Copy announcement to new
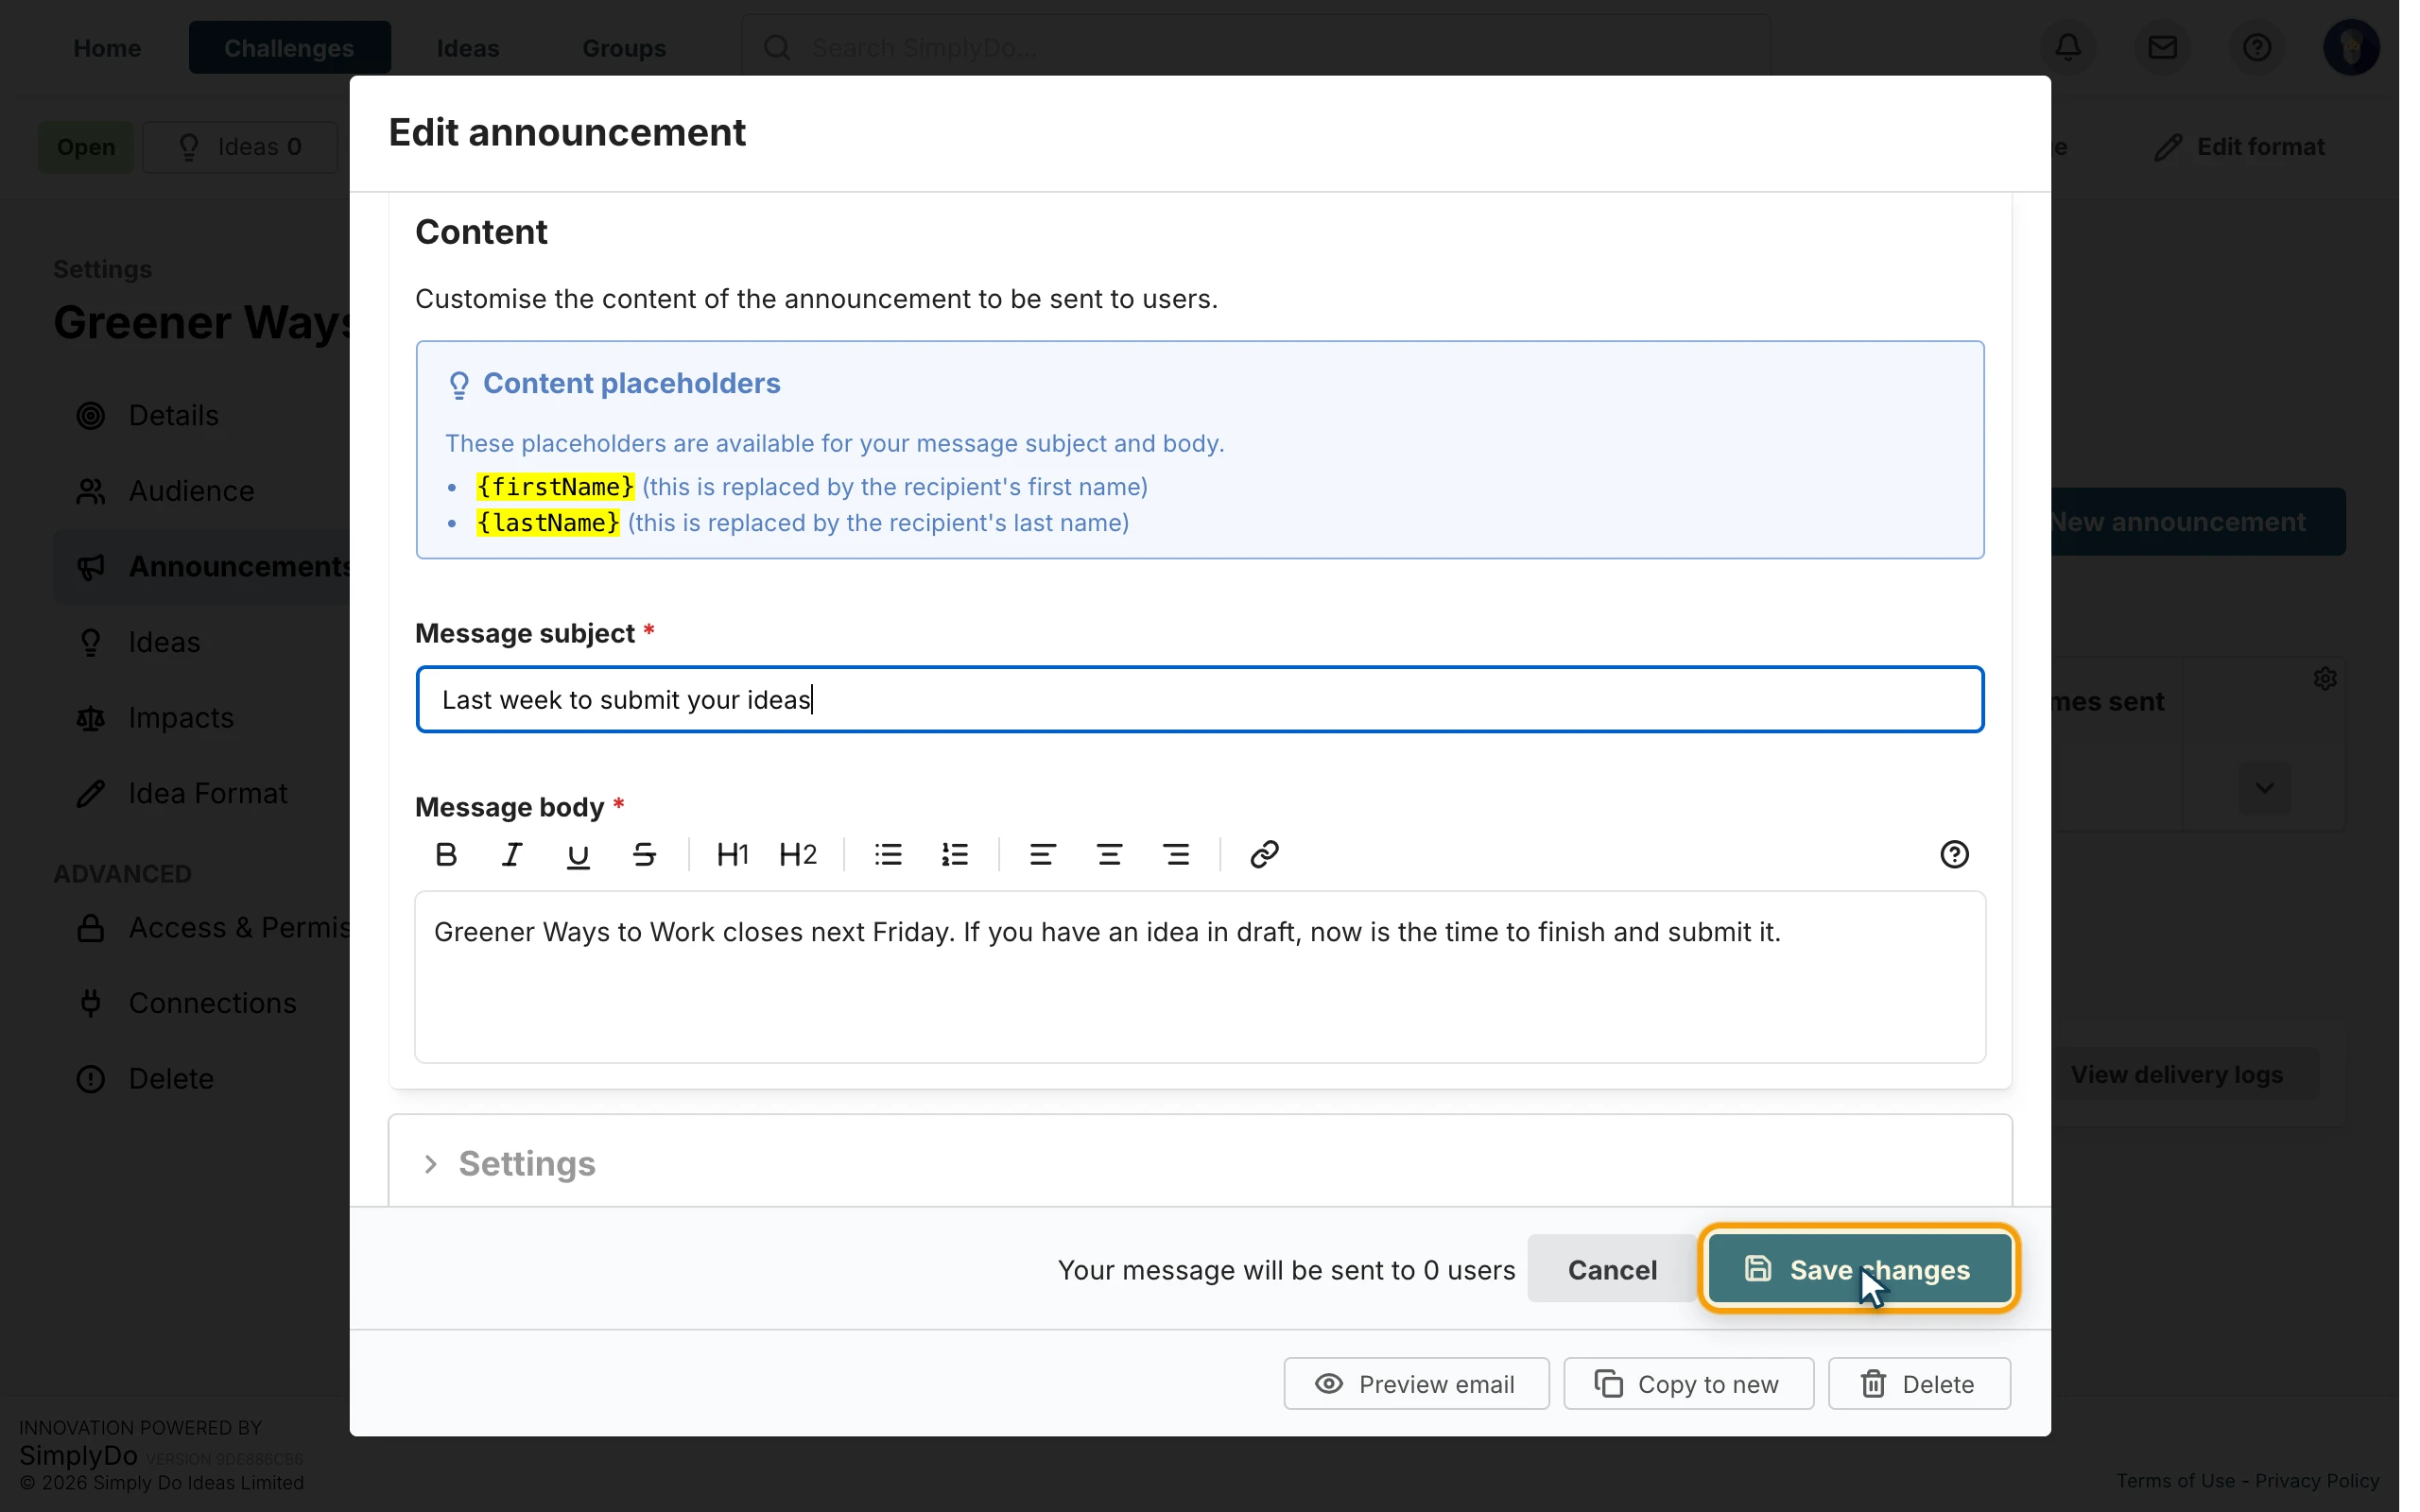 (1688, 1384)
